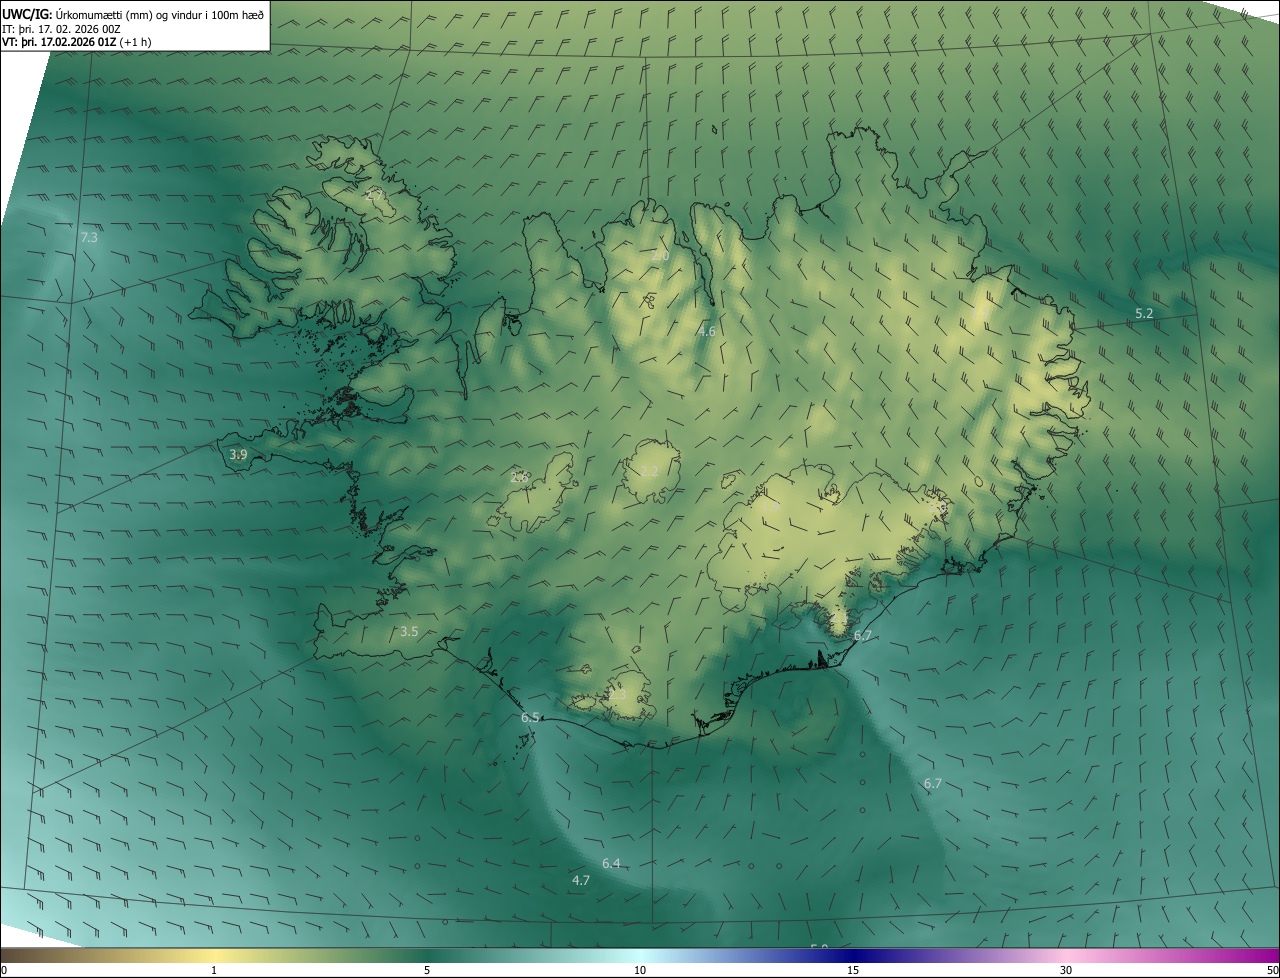
Task: Select the color scale tick labeled 1
Action: [214, 970]
